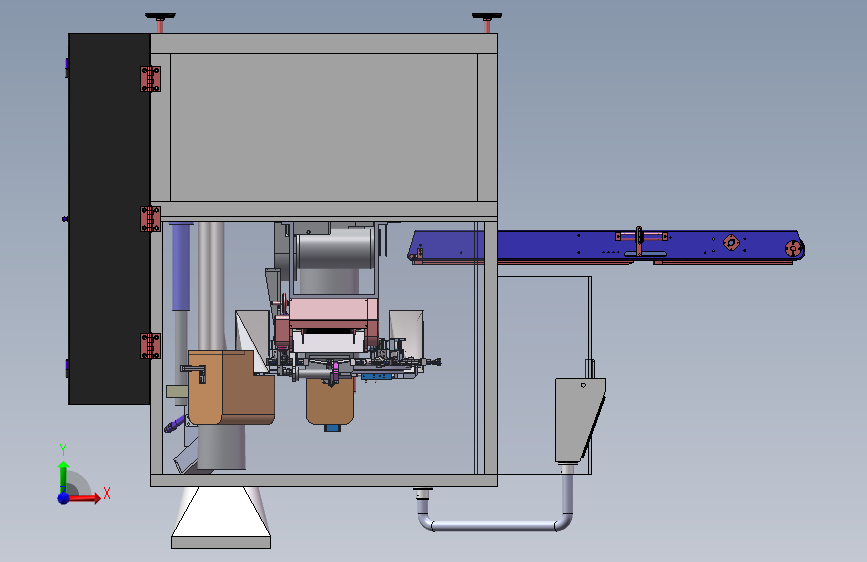This screenshot has height=562, width=867.
Task: Select the purple vertical column inside frame
Action: coord(181,267)
